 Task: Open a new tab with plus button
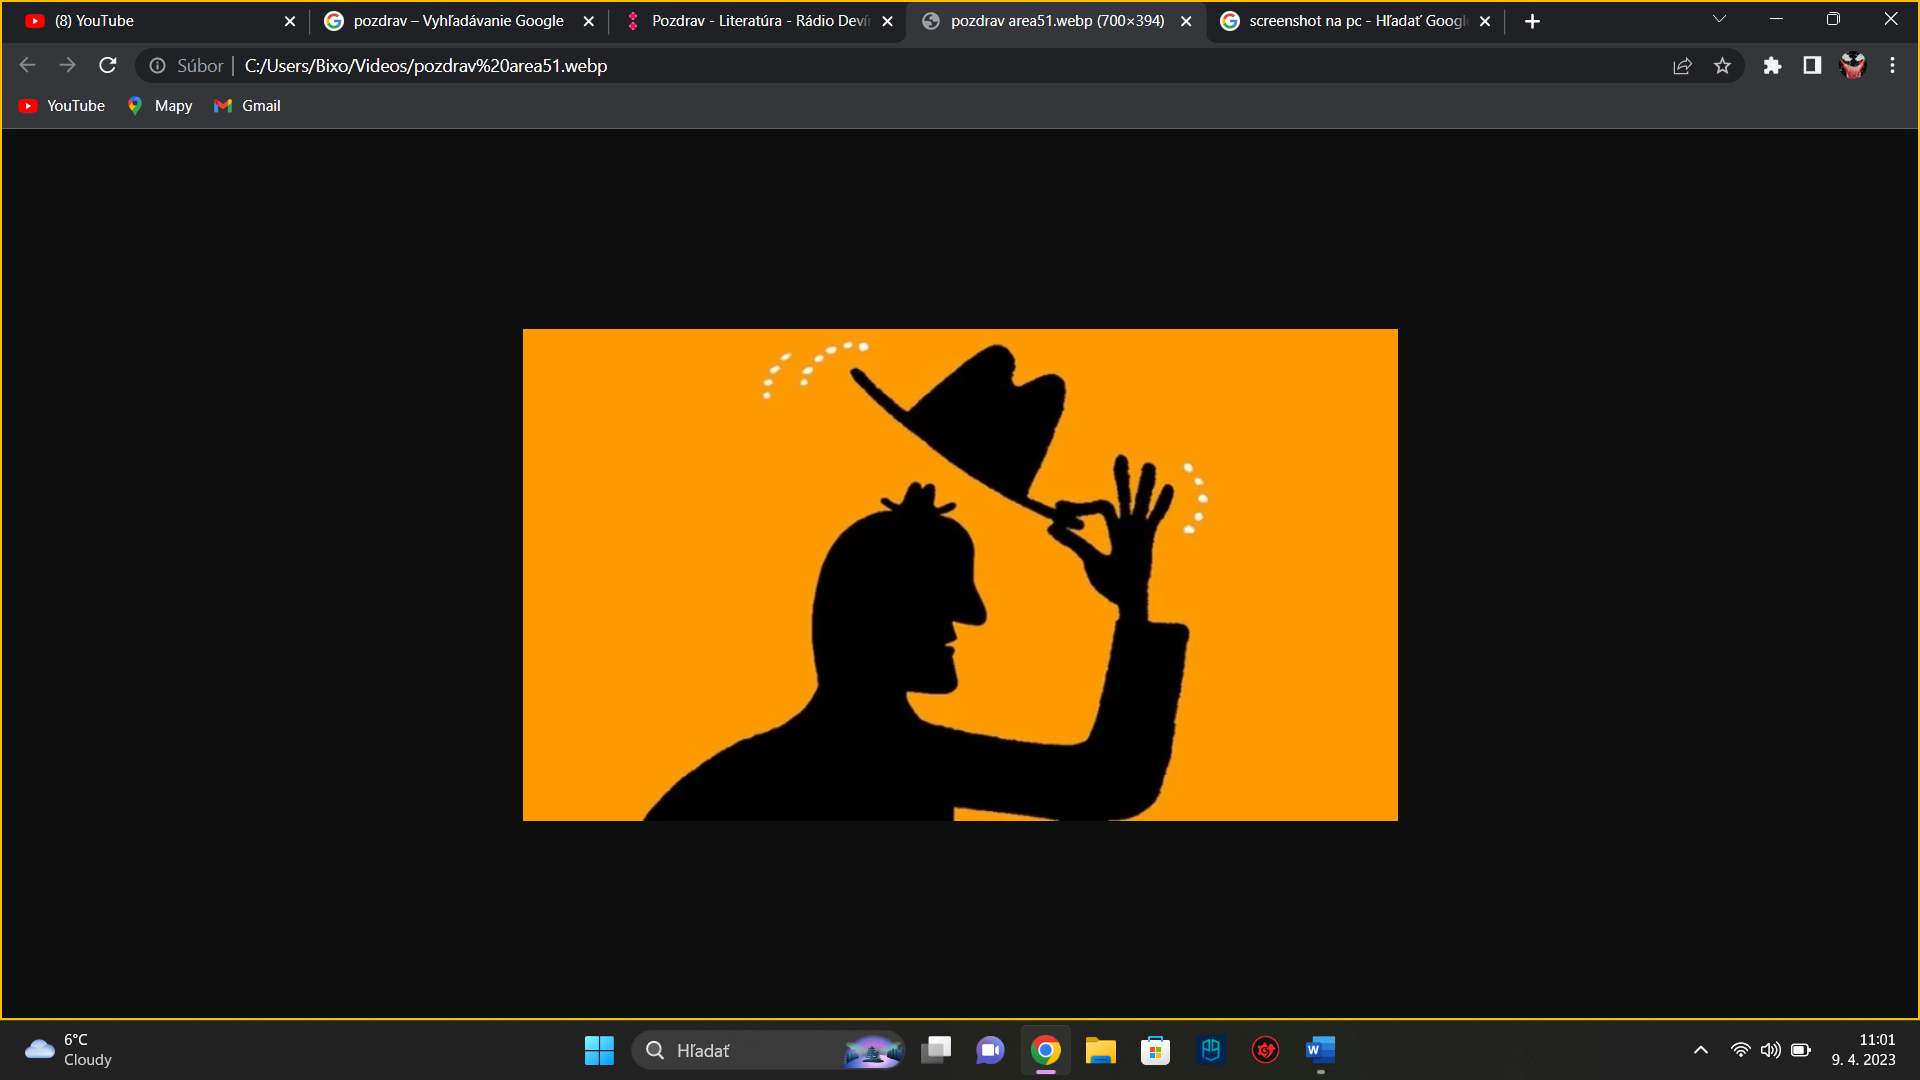coord(1532,21)
